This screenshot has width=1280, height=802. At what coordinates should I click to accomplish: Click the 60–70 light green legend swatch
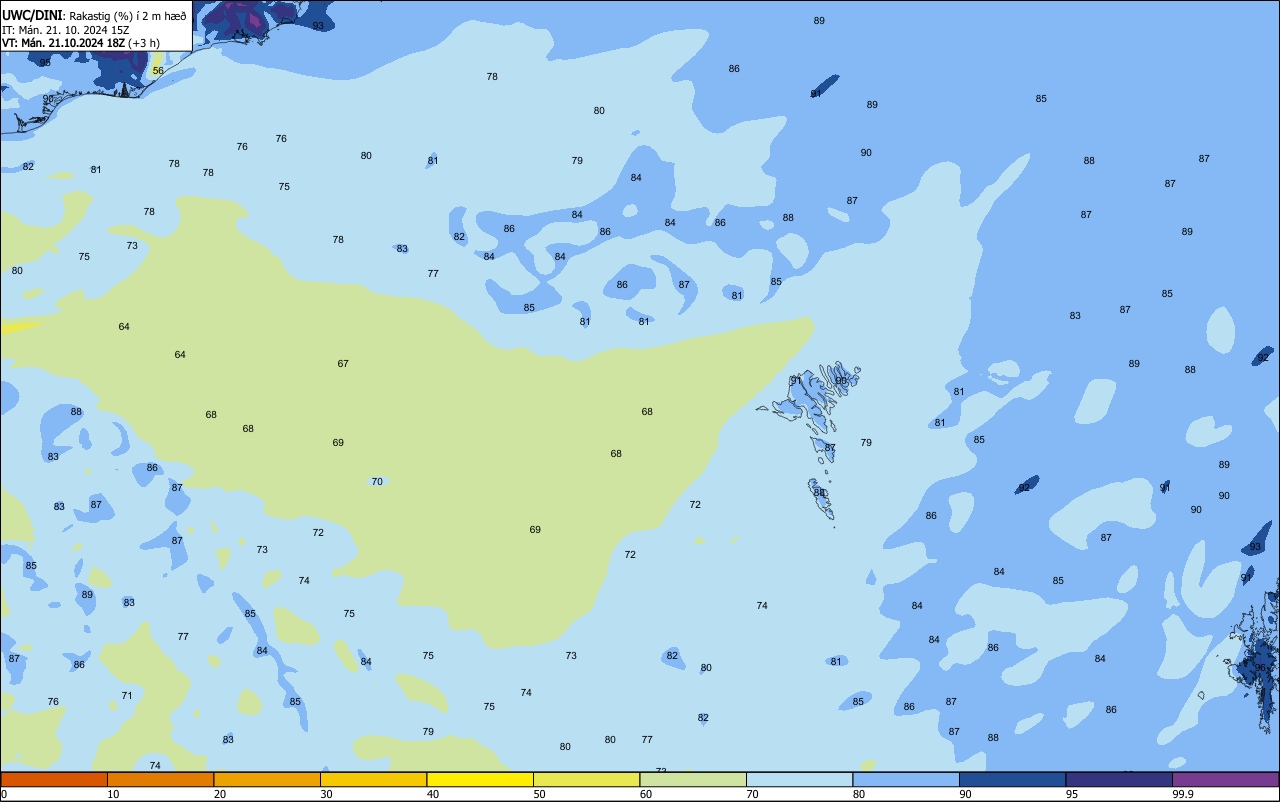693,779
